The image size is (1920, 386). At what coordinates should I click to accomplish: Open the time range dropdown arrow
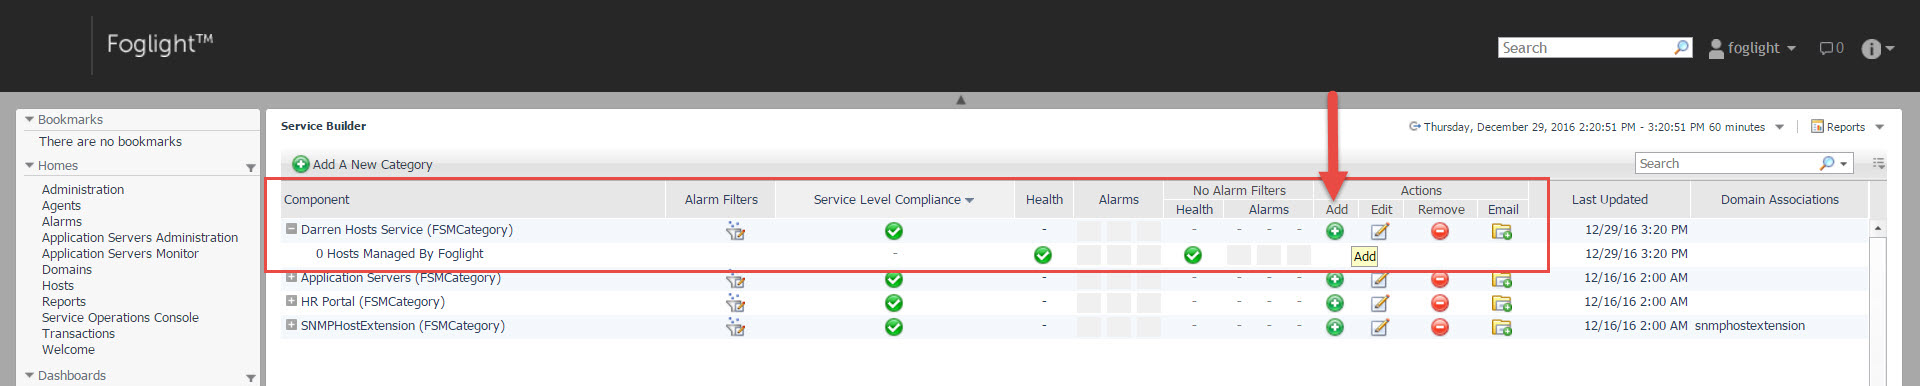click(x=1779, y=127)
